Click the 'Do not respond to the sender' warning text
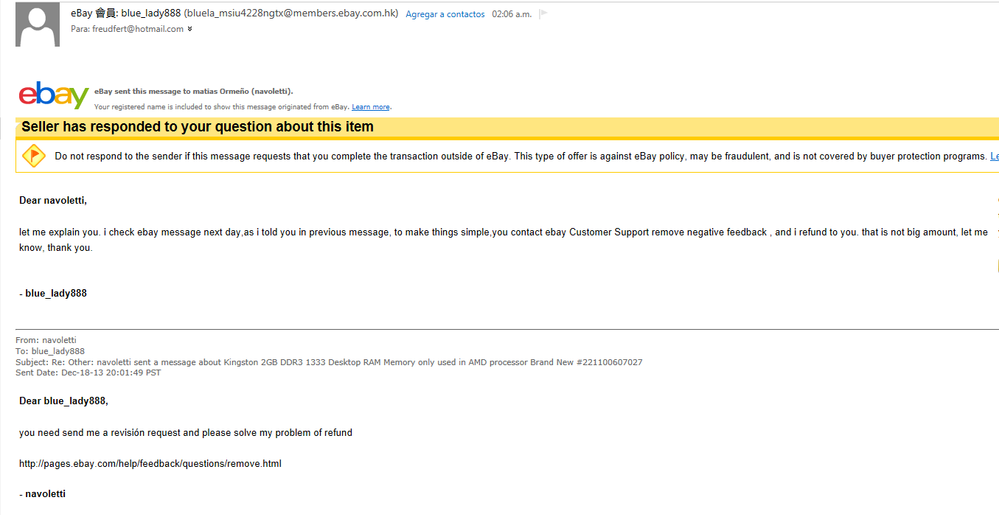 (x=521, y=156)
